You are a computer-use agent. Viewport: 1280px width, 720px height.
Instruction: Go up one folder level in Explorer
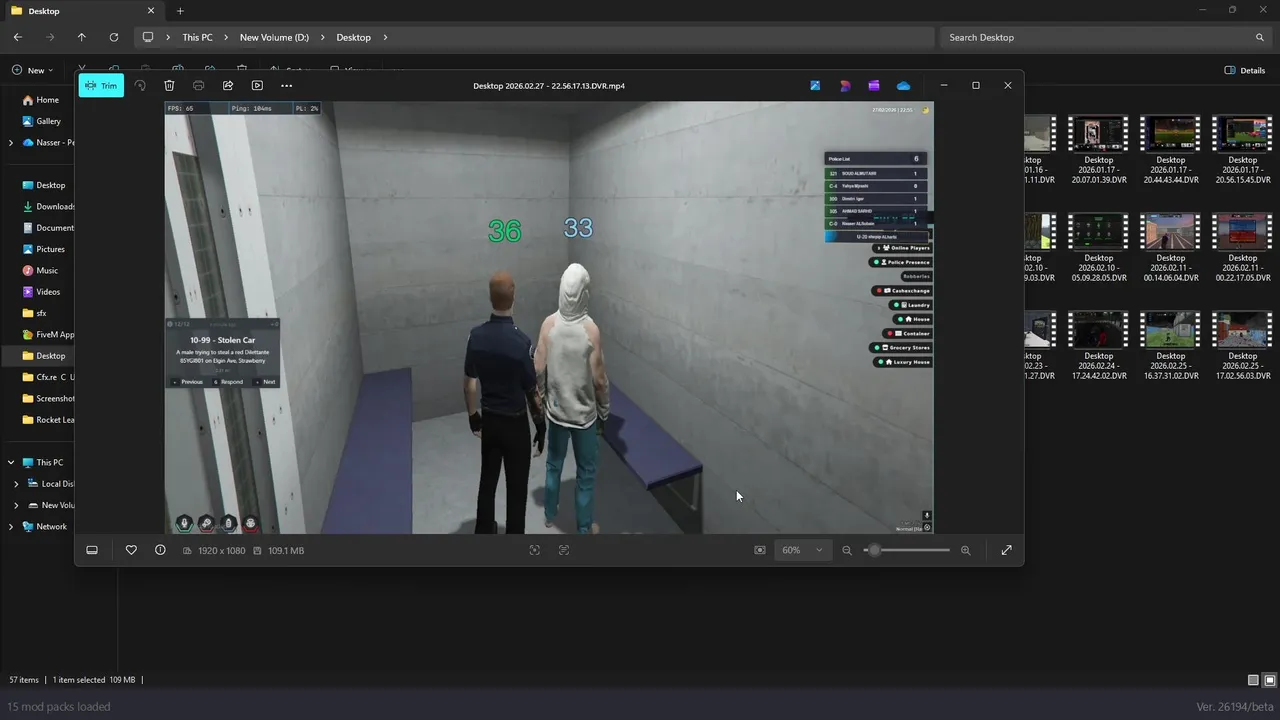tap(82, 37)
